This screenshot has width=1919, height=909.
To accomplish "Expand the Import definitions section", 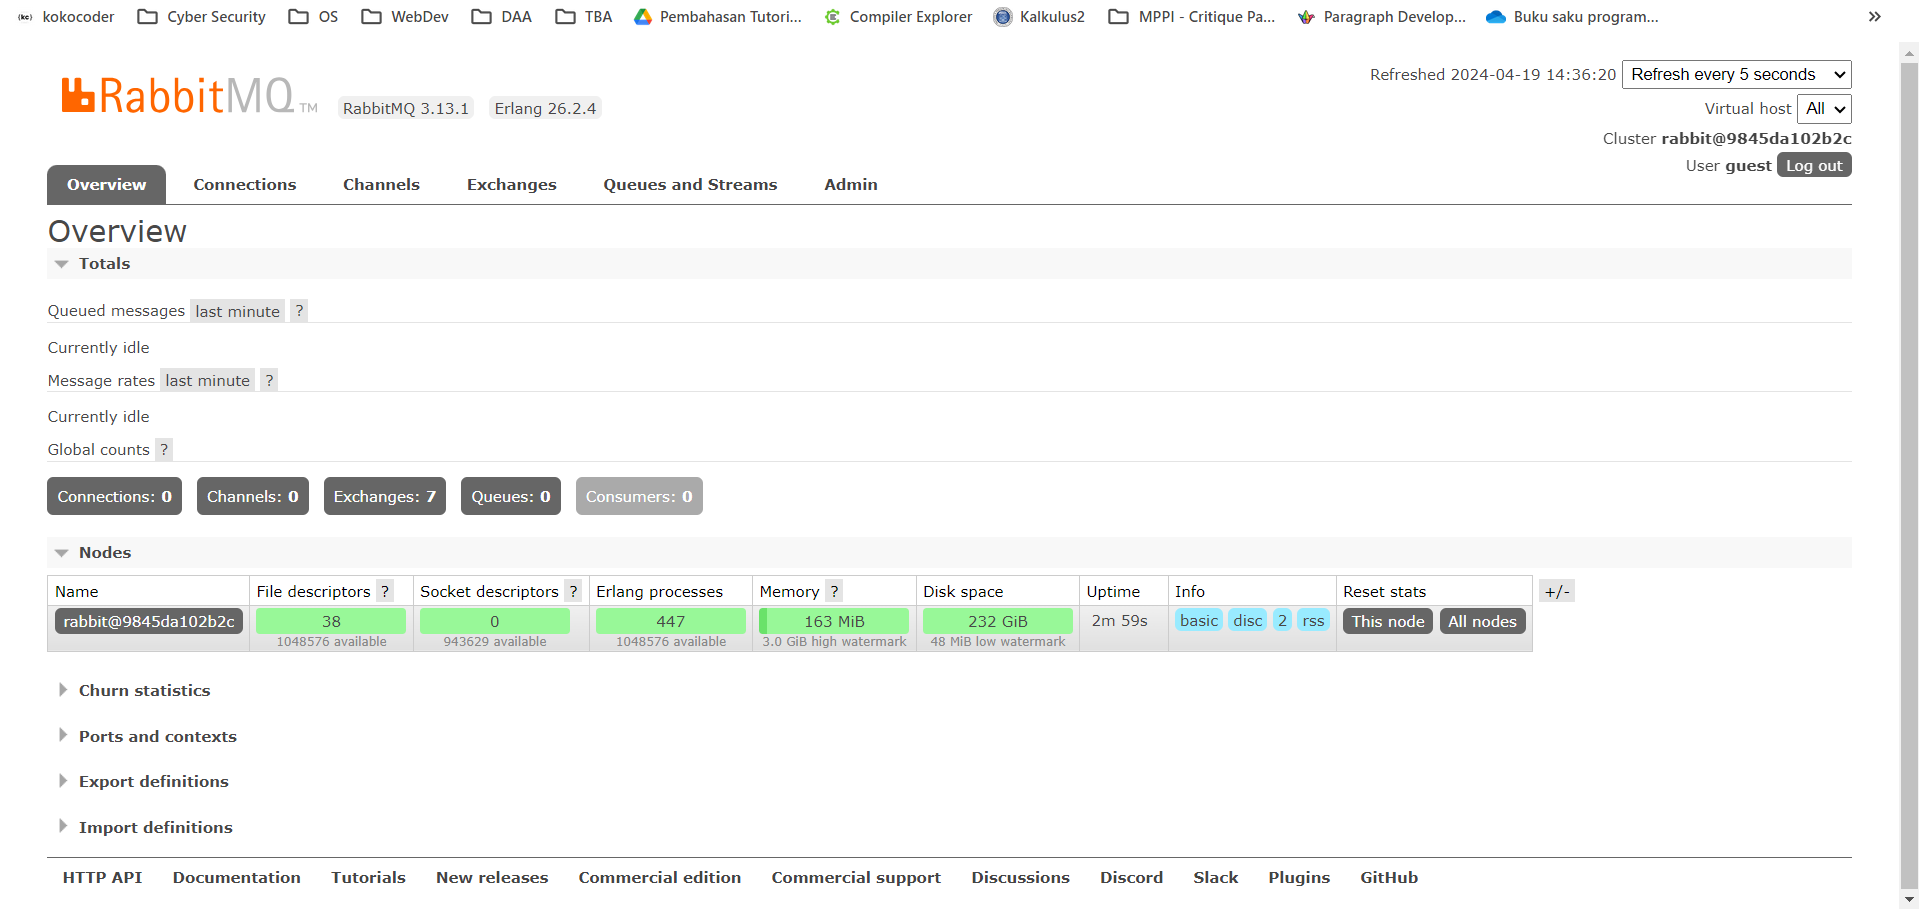I will pos(146,828).
